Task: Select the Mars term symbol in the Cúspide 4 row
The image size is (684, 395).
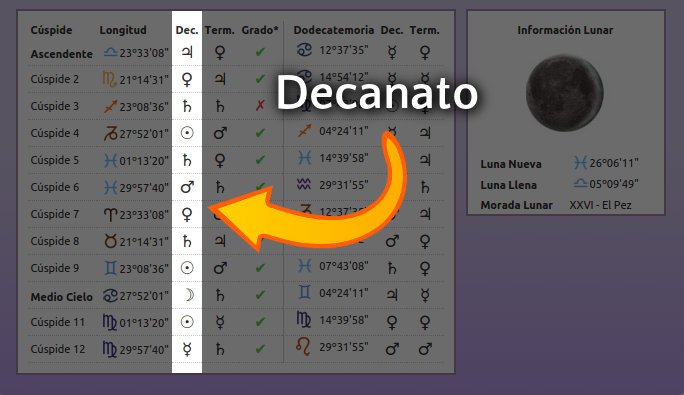Action: (220, 133)
